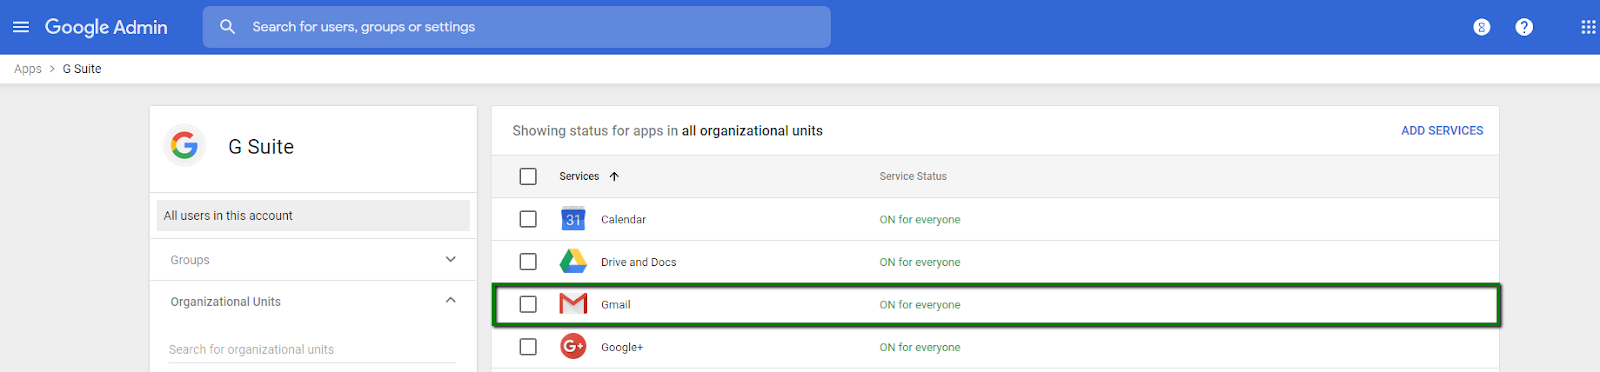Screen dimensions: 1600x372
Task: Click the G Suite panel title
Action: point(261,146)
